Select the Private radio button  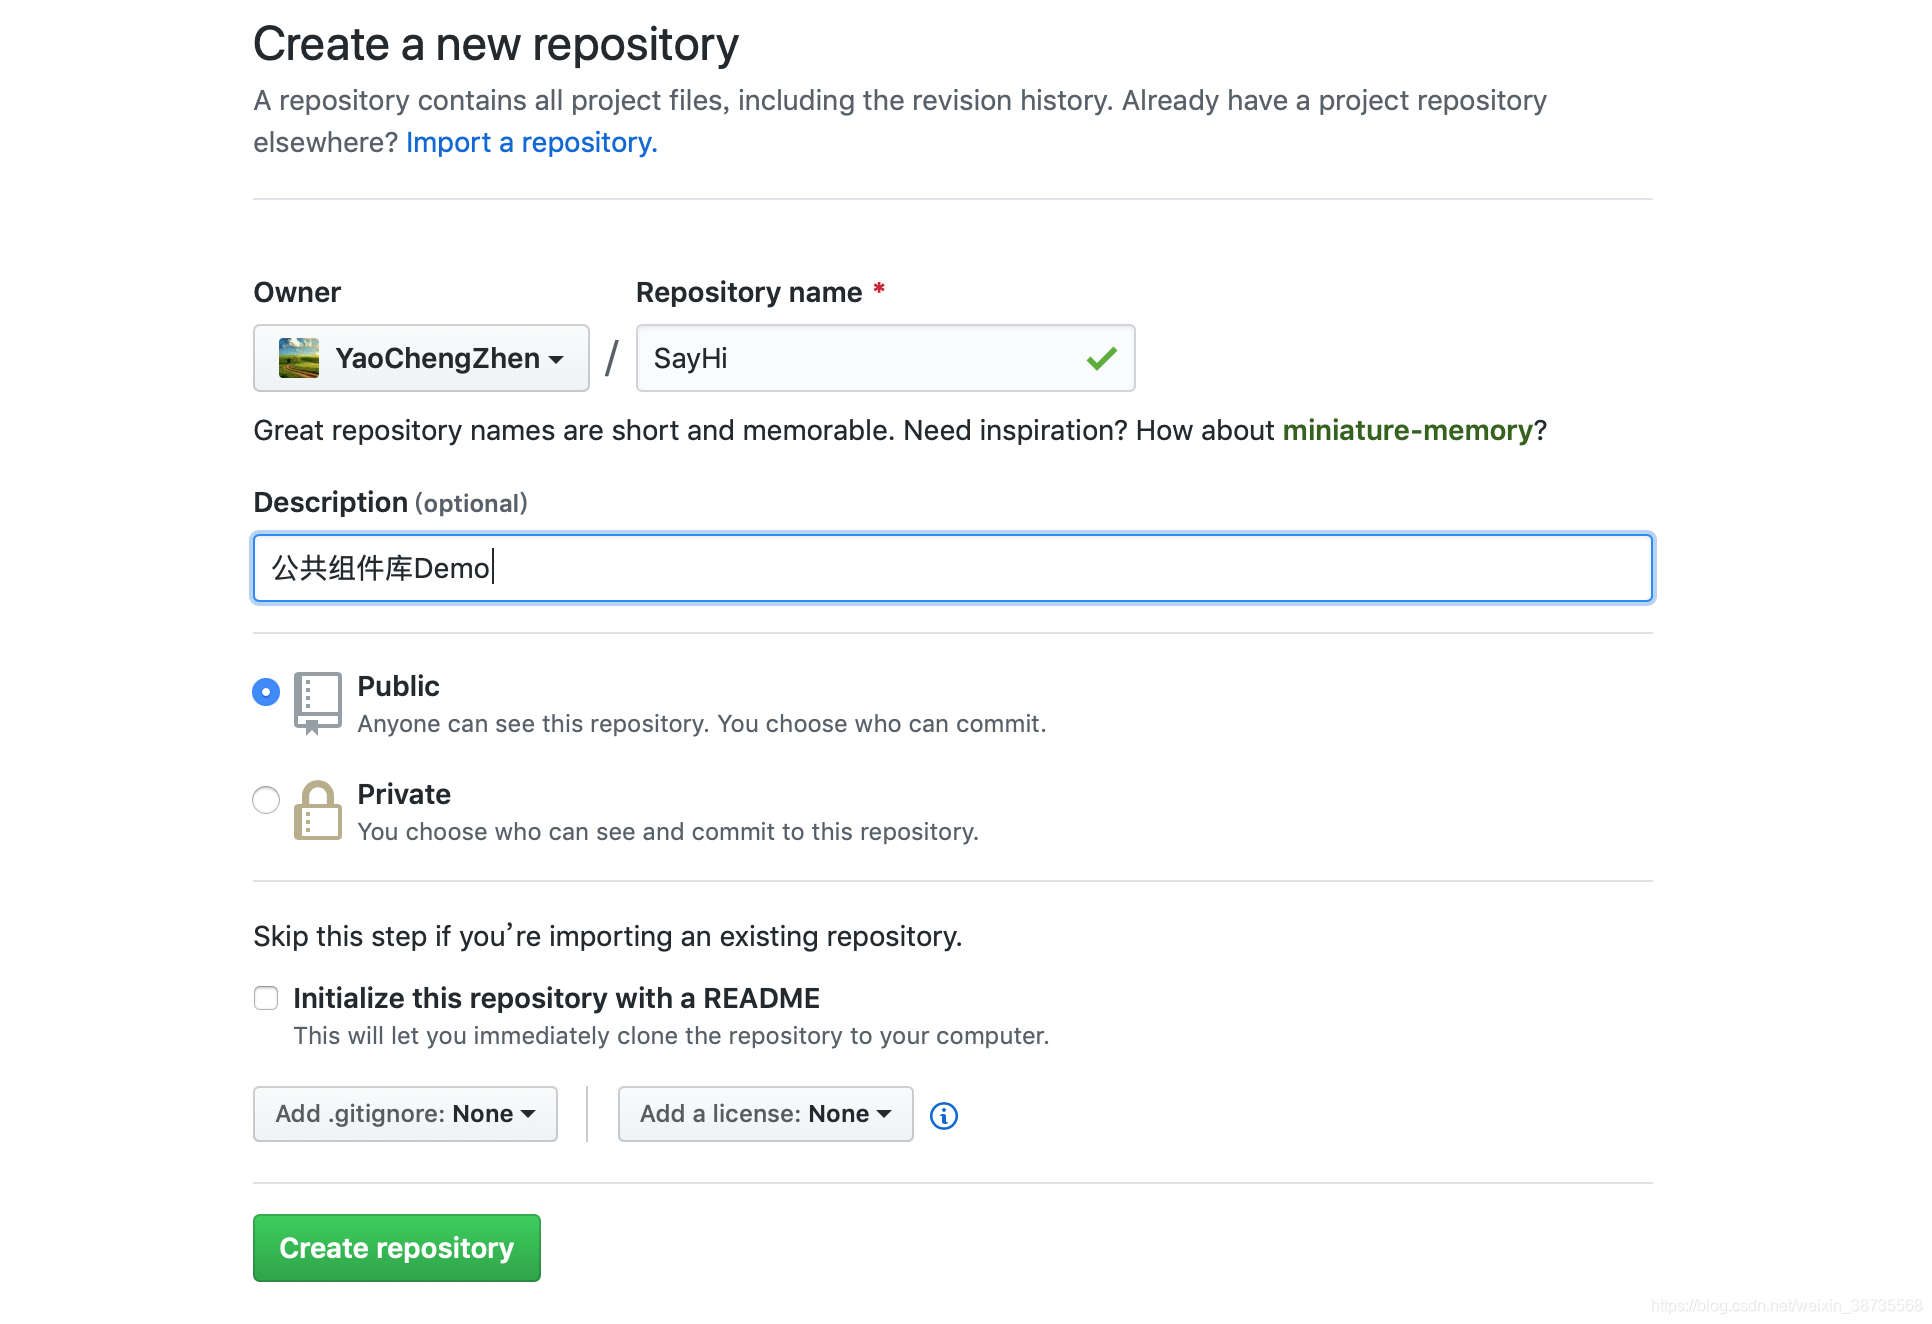[x=266, y=800]
